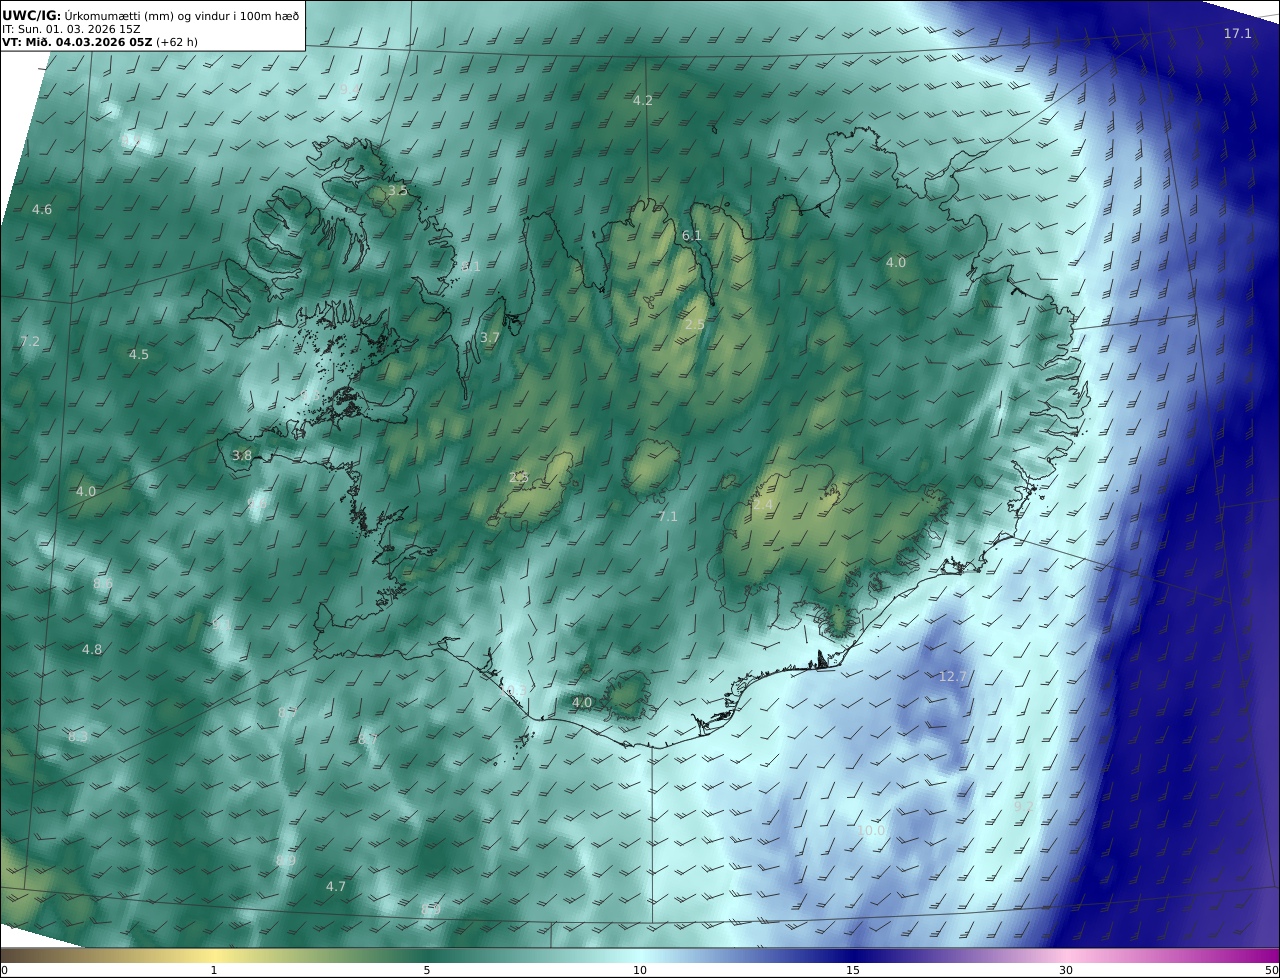Click the 17.1 value label on the map
This screenshot has width=1280, height=978.
(x=1238, y=34)
